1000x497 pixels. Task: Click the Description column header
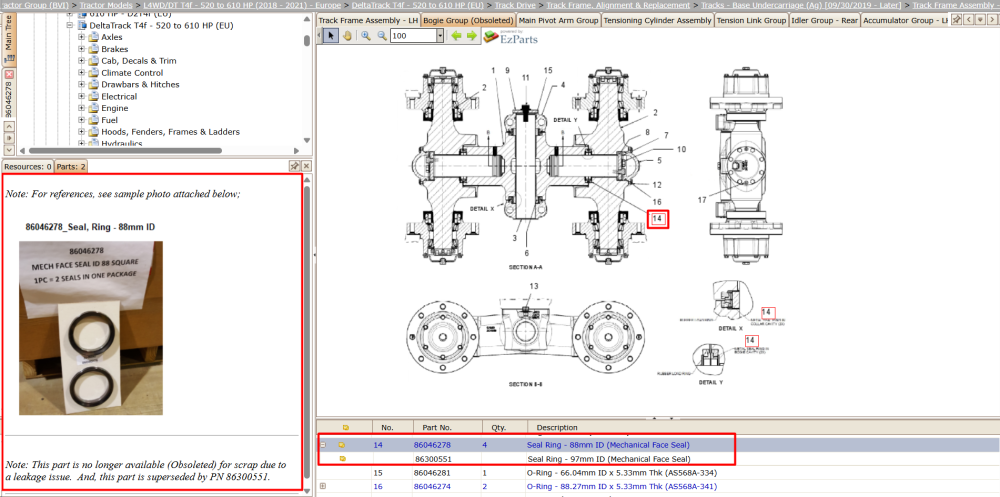[x=557, y=427]
